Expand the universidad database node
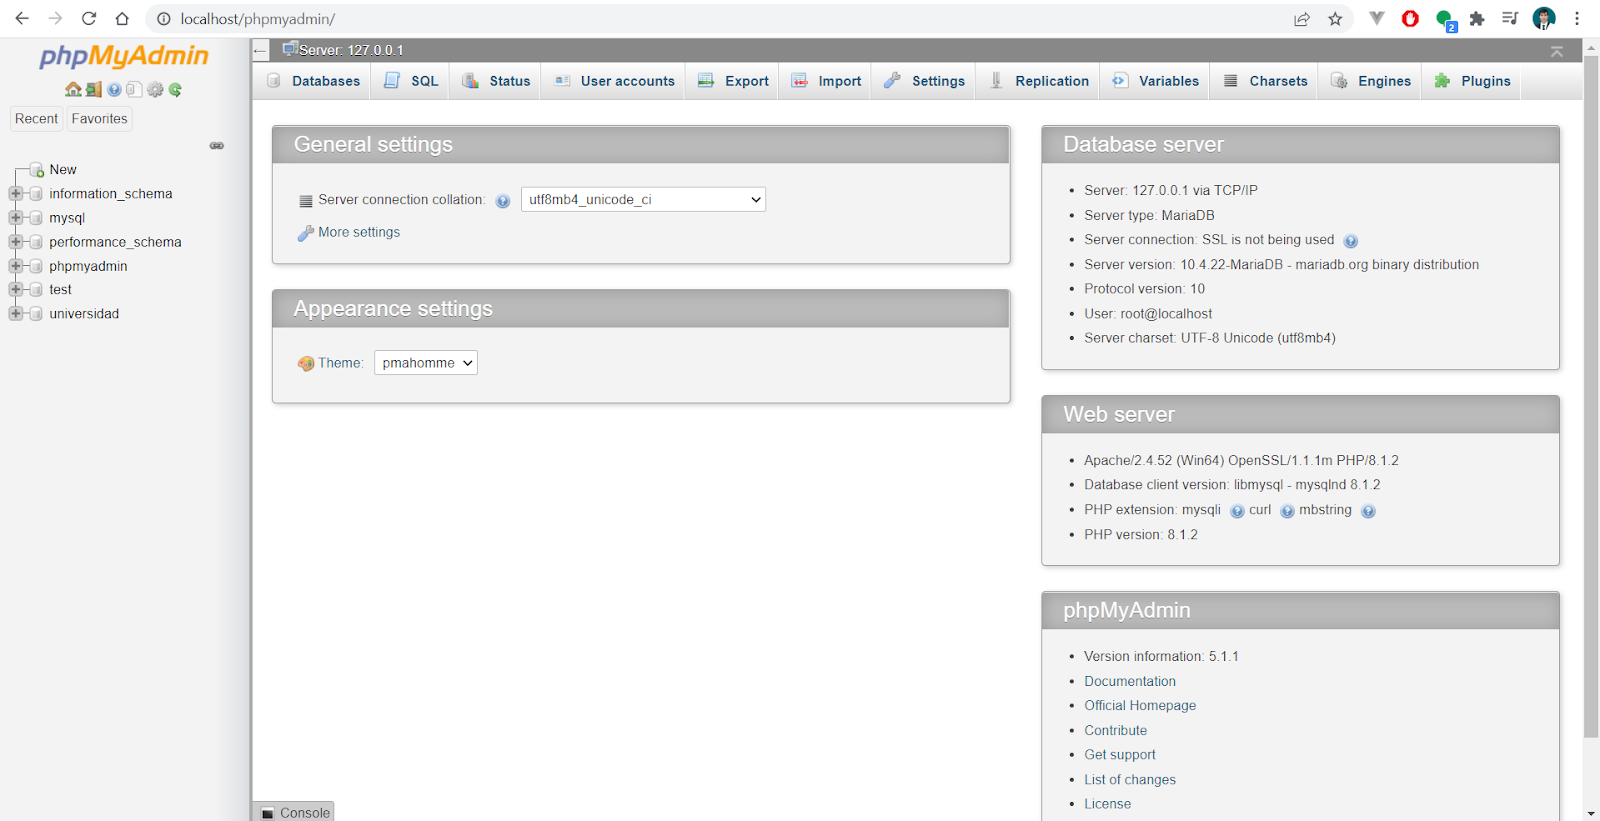 pyautogui.click(x=15, y=314)
